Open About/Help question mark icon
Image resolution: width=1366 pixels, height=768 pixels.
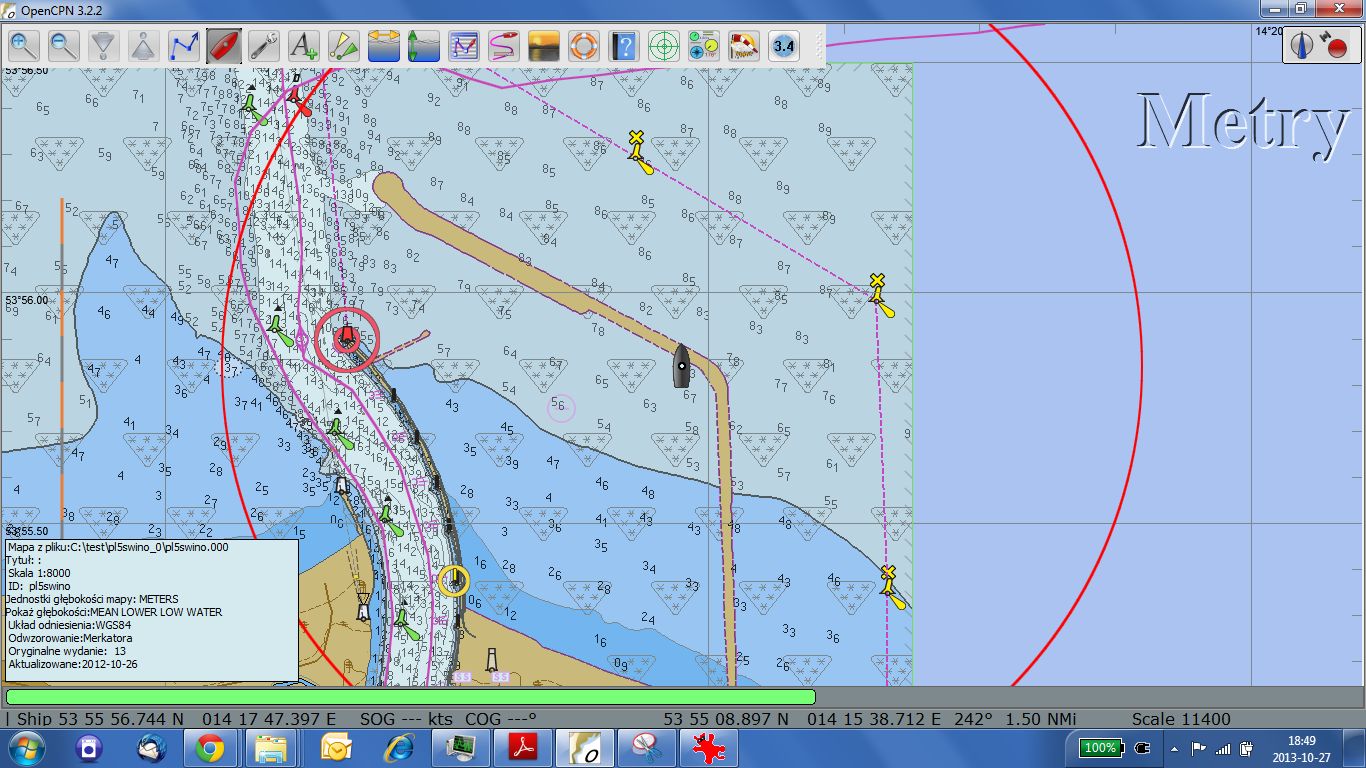(x=624, y=46)
